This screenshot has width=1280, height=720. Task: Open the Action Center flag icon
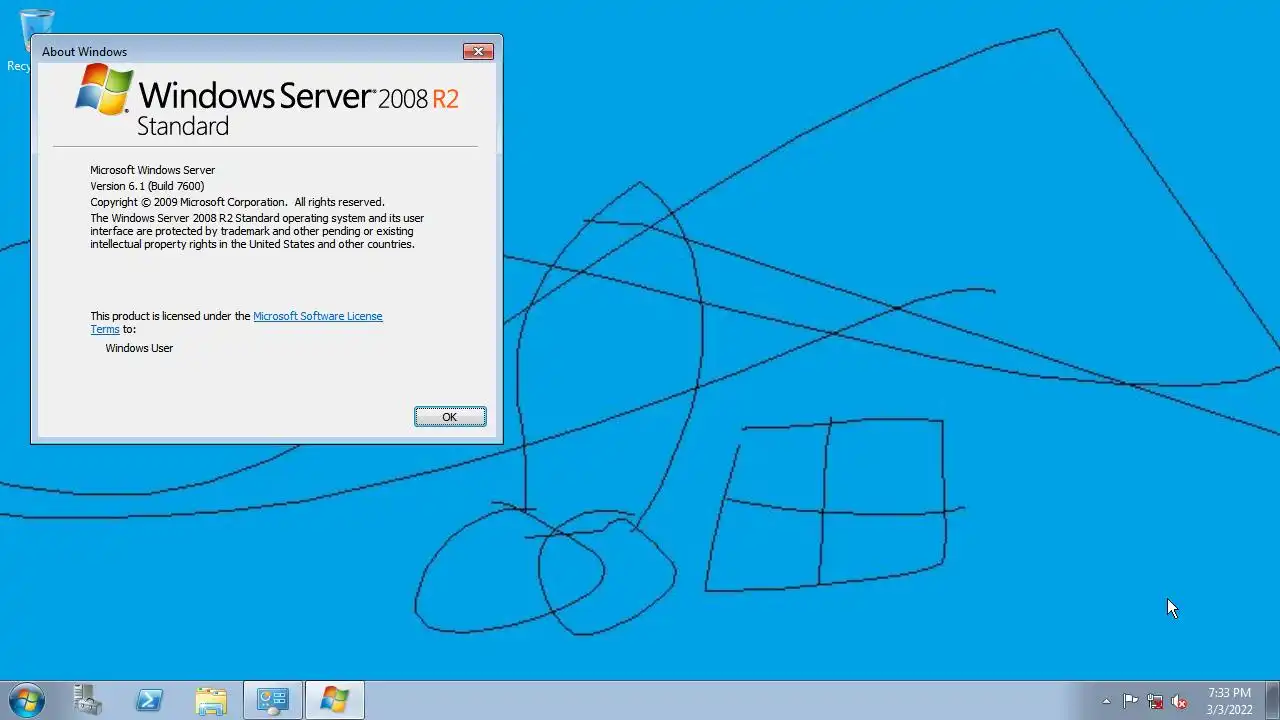[x=1130, y=701]
